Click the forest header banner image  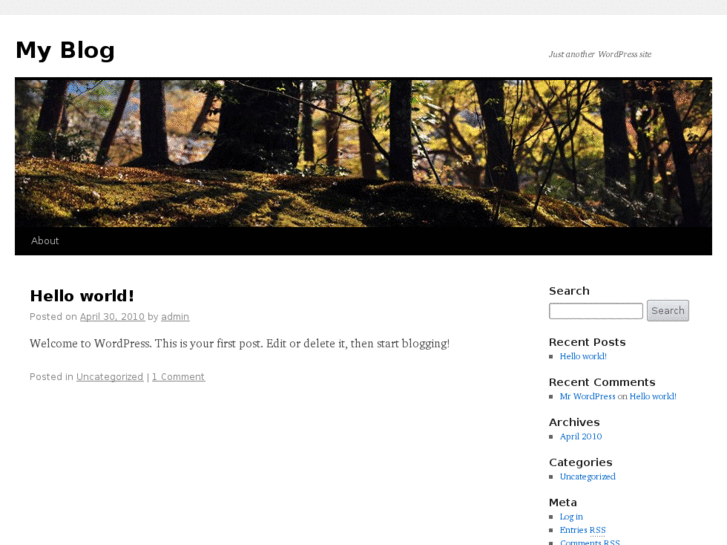pyautogui.click(x=364, y=153)
